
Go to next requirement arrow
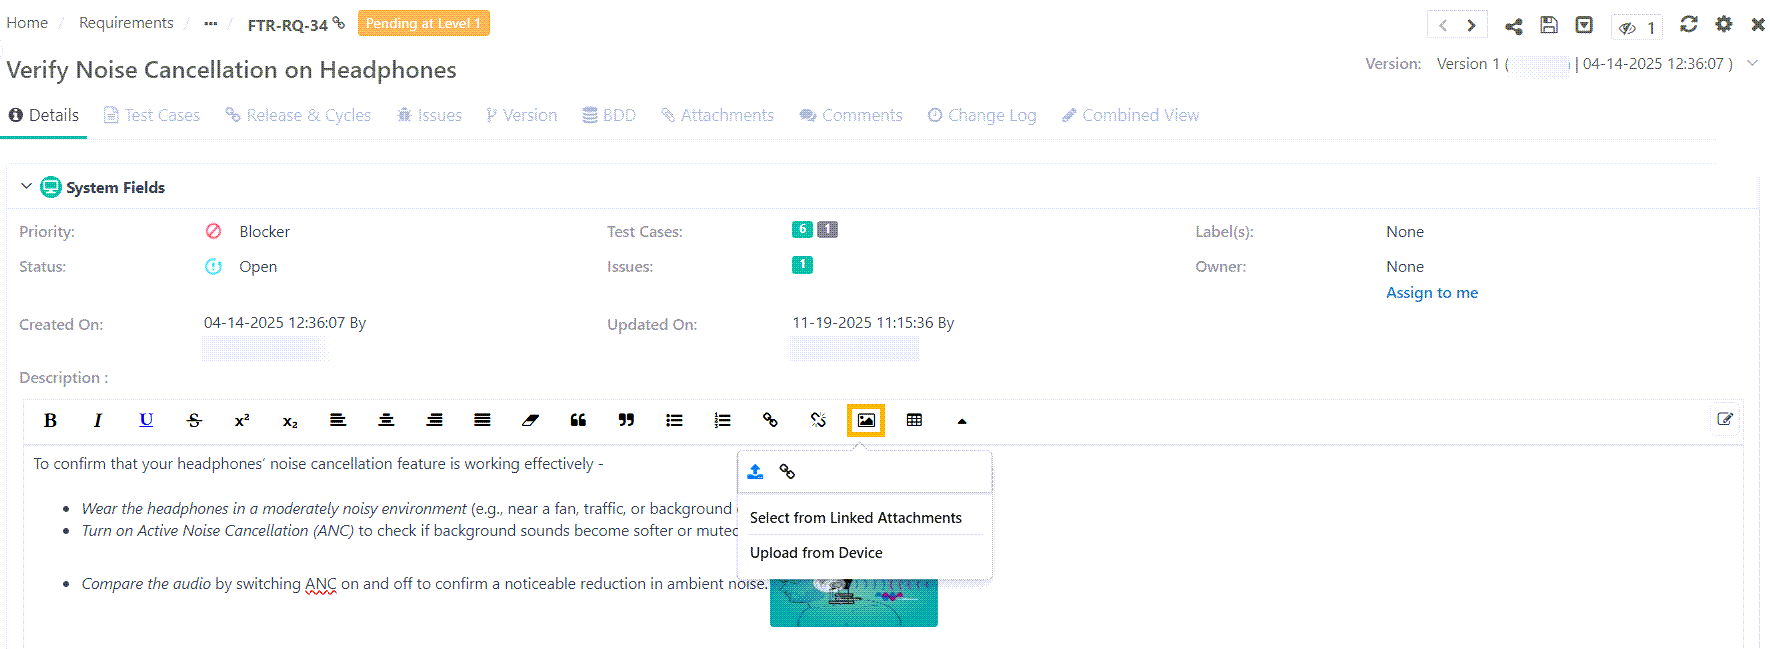click(1471, 25)
